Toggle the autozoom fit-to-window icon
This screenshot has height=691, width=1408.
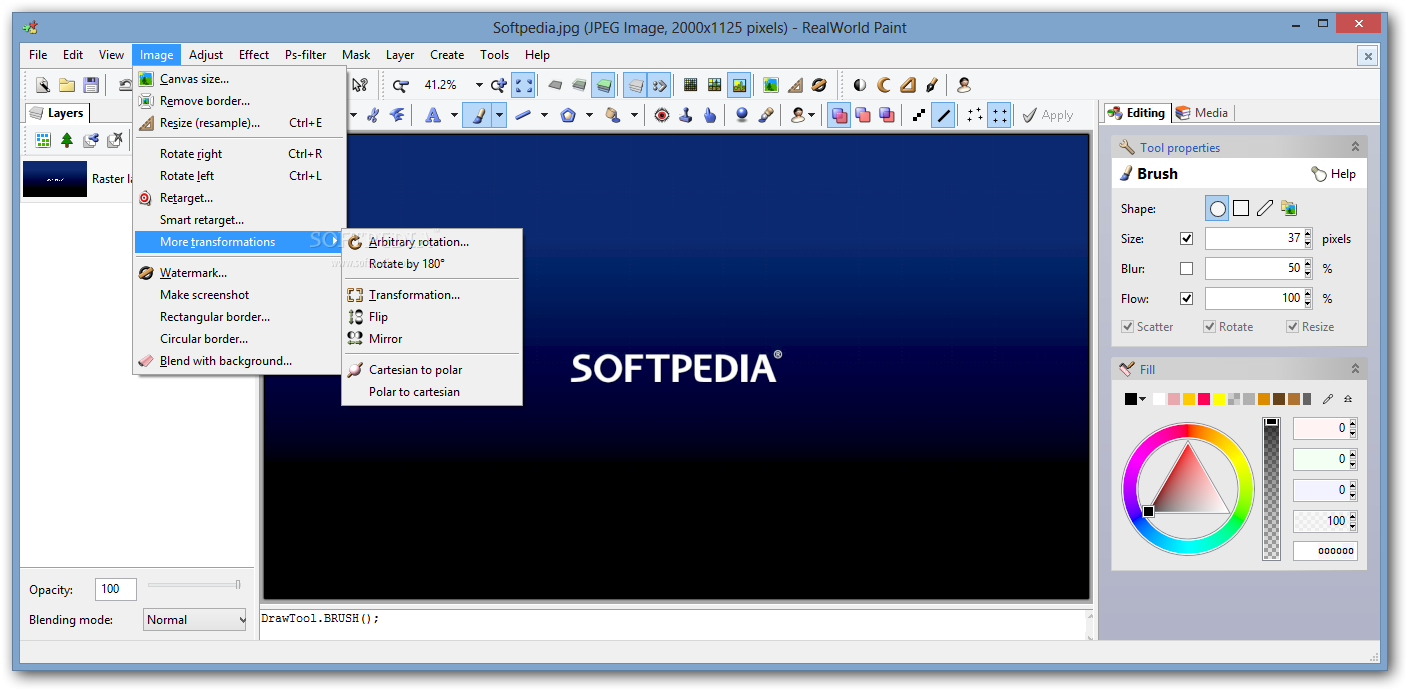523,85
